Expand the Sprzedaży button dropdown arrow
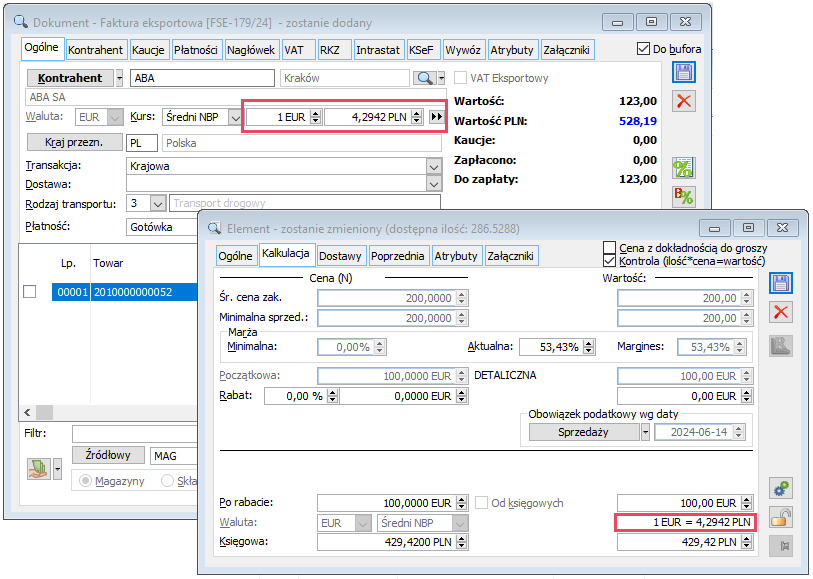813x579 pixels. pyautogui.click(x=645, y=432)
